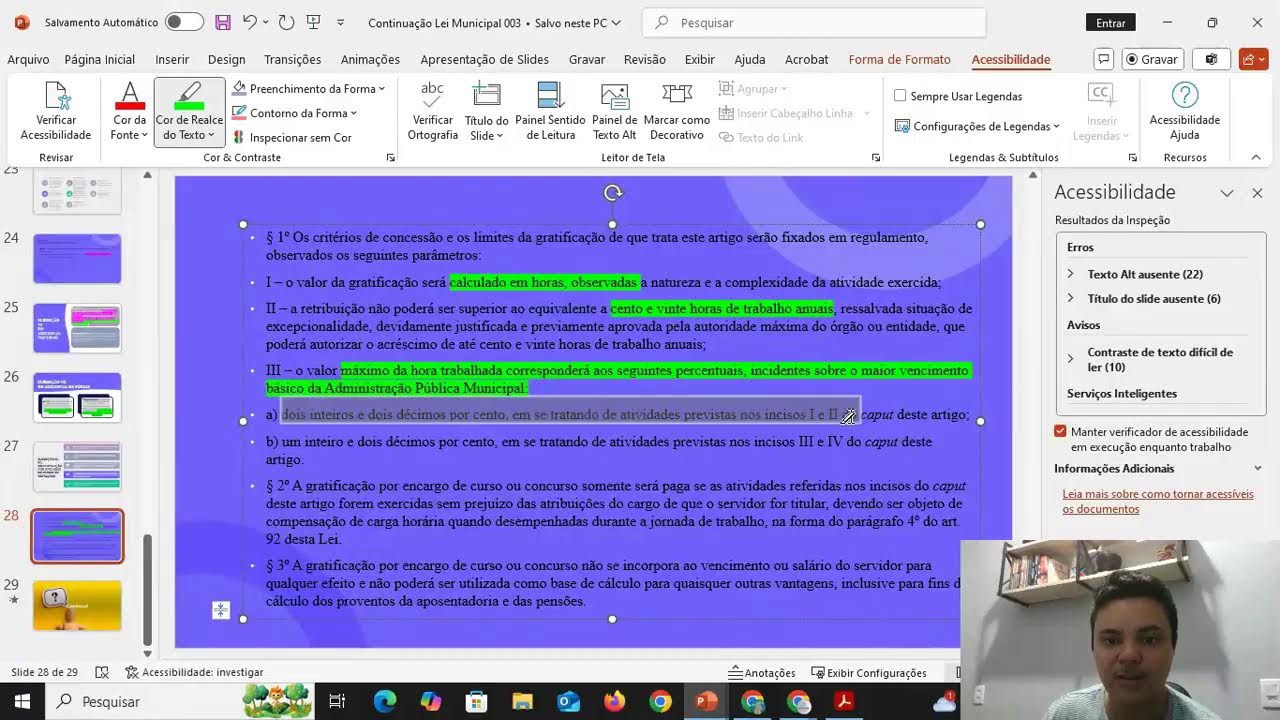This screenshot has height=720, width=1280.
Task: Close the Acessibilidade pane
Action: [1257, 193]
